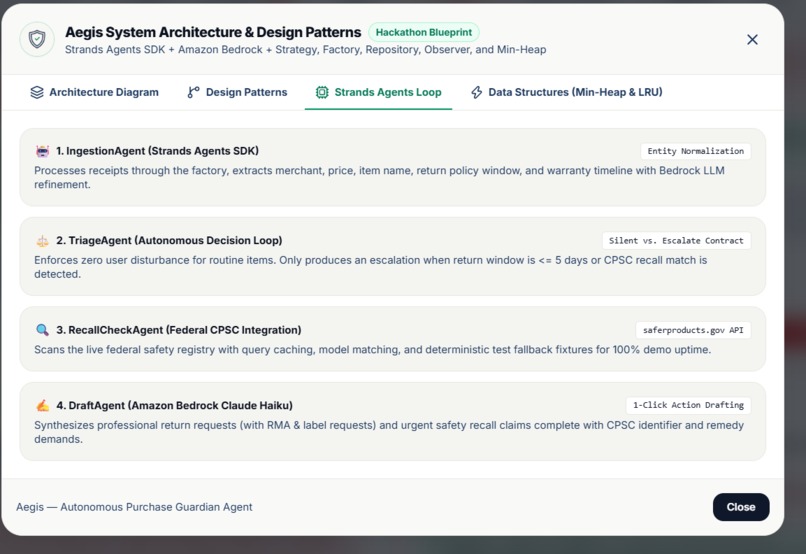Click the 1. IngestionAgent (Strands Agents SDK) heading

tap(157, 151)
